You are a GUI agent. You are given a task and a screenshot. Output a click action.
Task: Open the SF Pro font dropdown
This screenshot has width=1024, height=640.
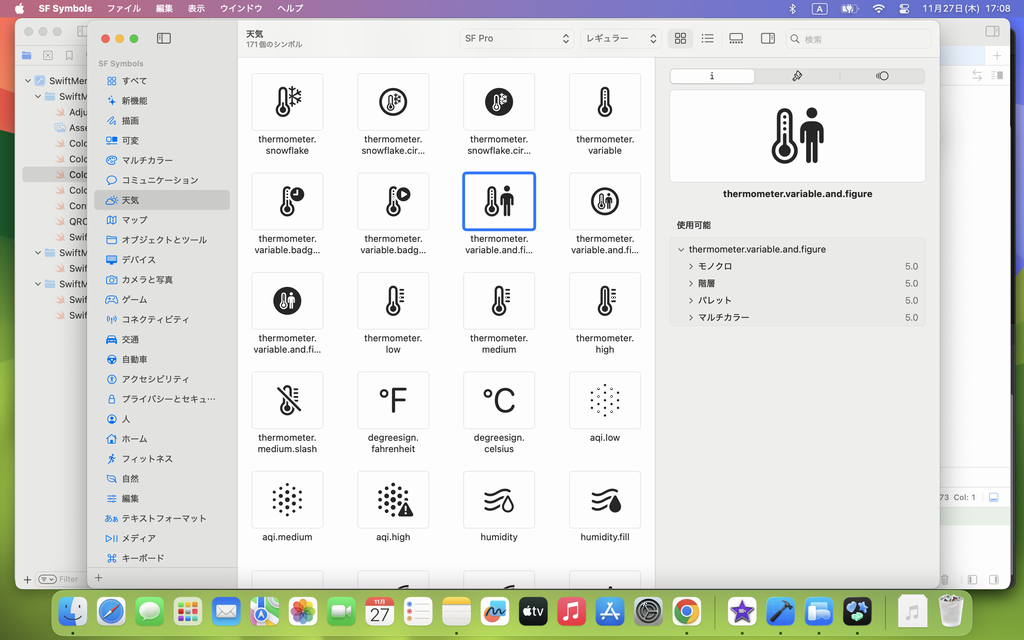516,39
